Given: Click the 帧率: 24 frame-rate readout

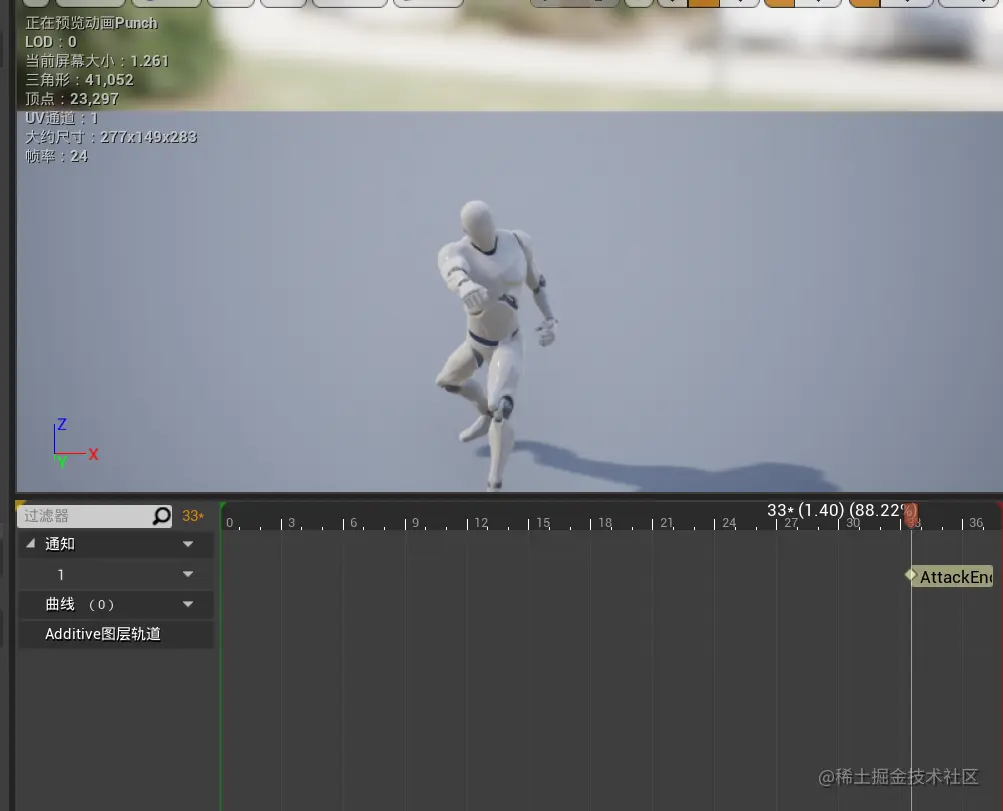Looking at the screenshot, I should click(56, 156).
